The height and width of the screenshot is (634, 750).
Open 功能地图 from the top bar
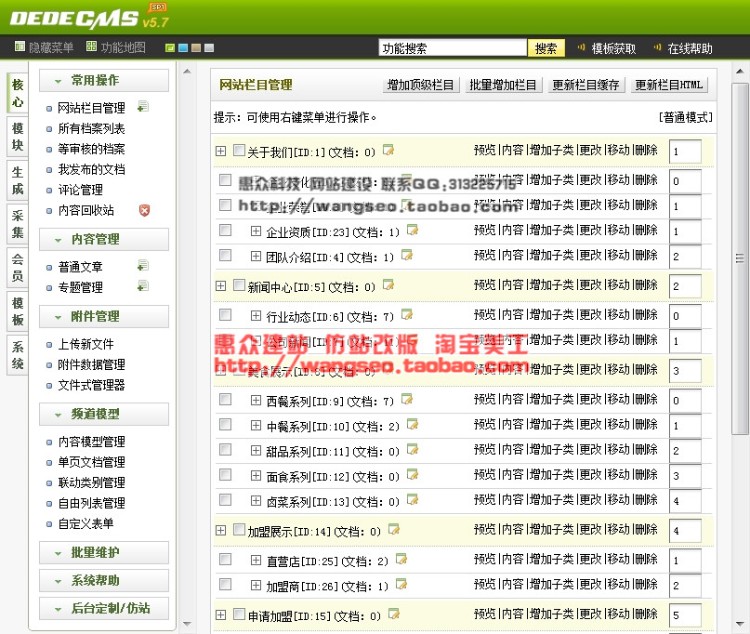coord(116,47)
